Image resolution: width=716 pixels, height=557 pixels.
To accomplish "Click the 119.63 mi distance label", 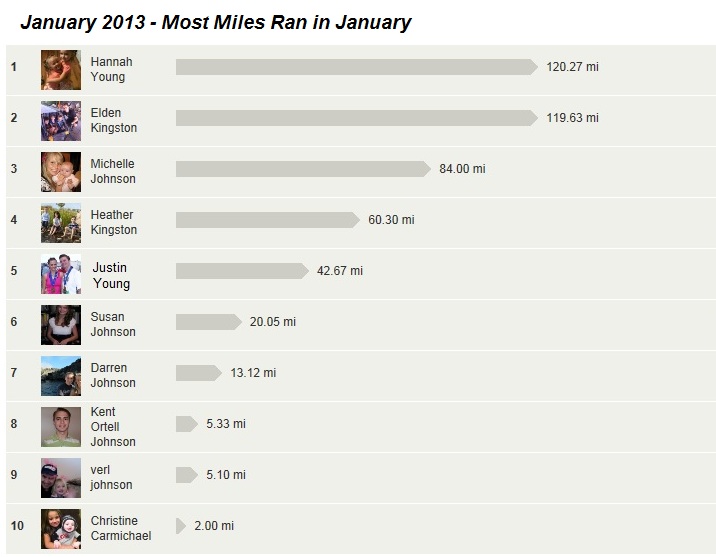I will coord(572,118).
